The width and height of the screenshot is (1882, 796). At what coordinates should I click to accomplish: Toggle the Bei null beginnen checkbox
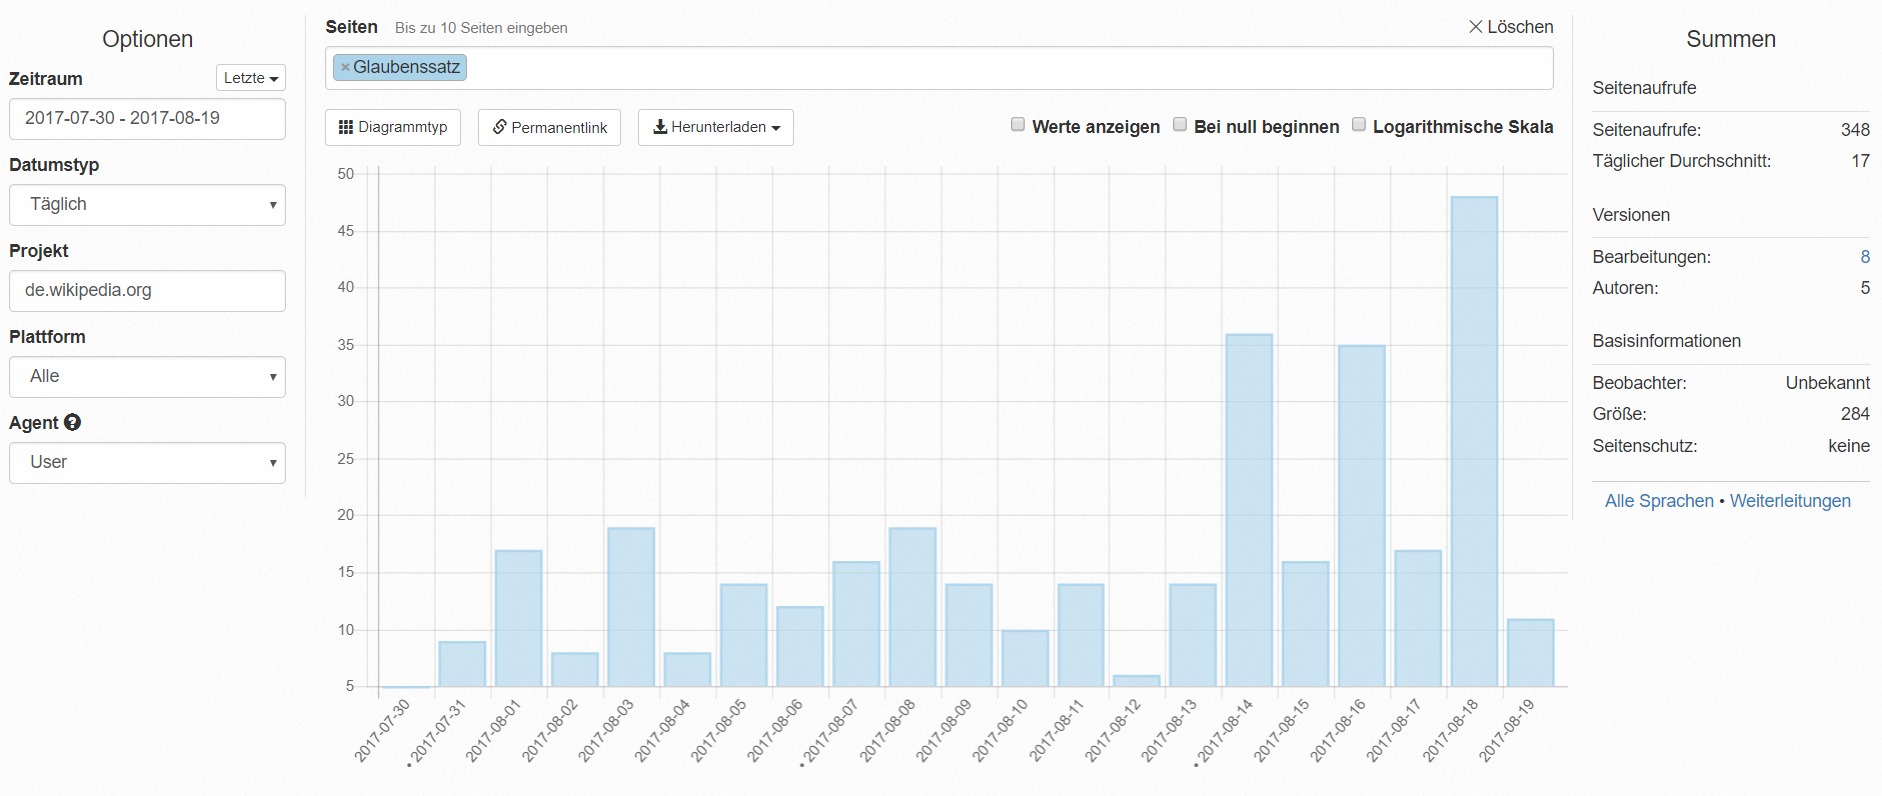(1180, 125)
